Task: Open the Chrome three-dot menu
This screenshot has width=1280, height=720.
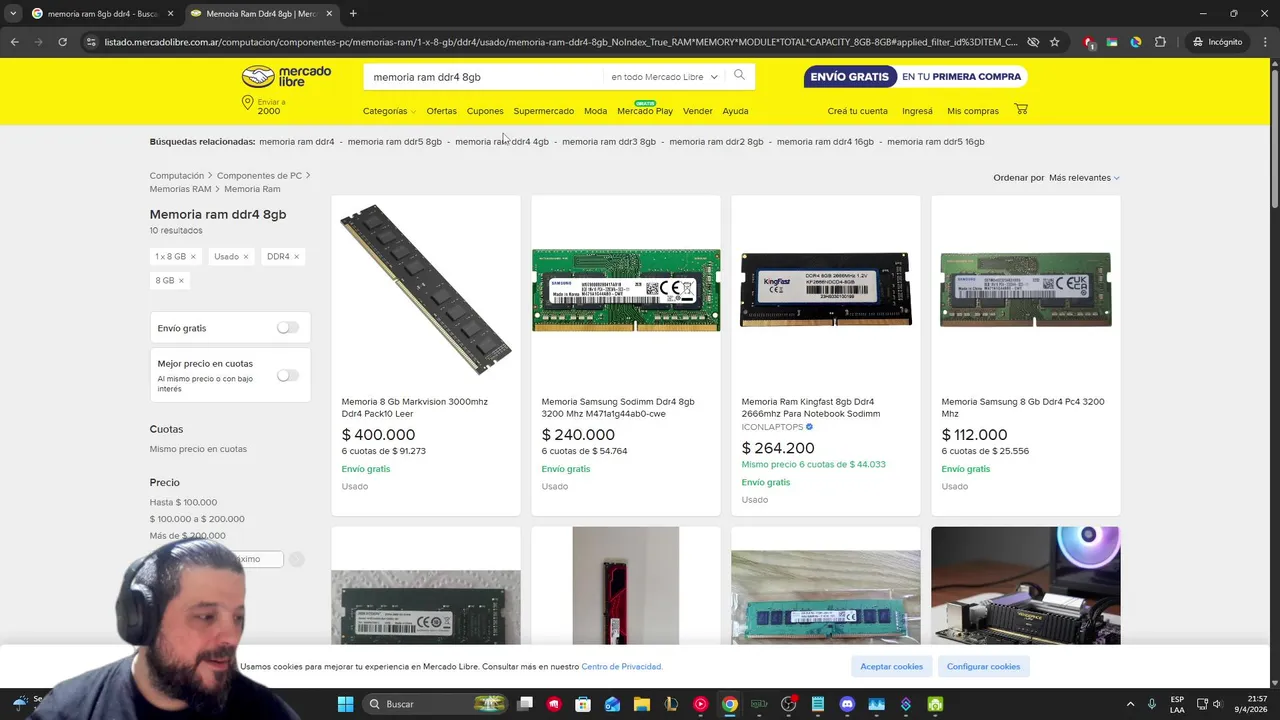Action: [x=1265, y=42]
